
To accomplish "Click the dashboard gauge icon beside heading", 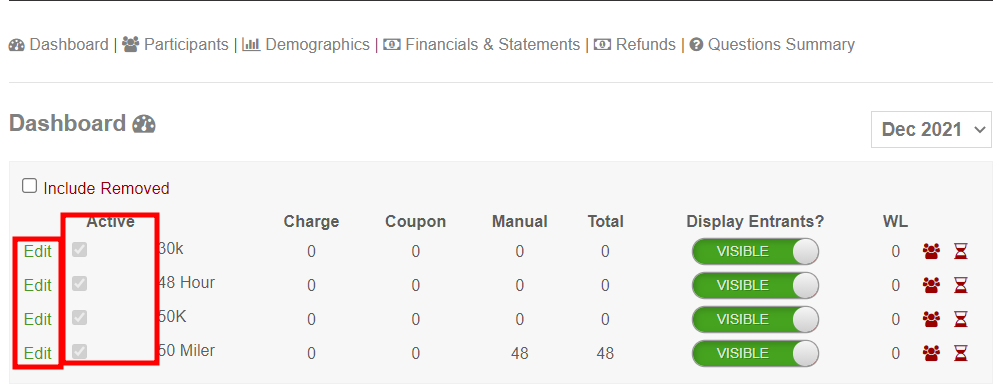I will click(x=143, y=124).
